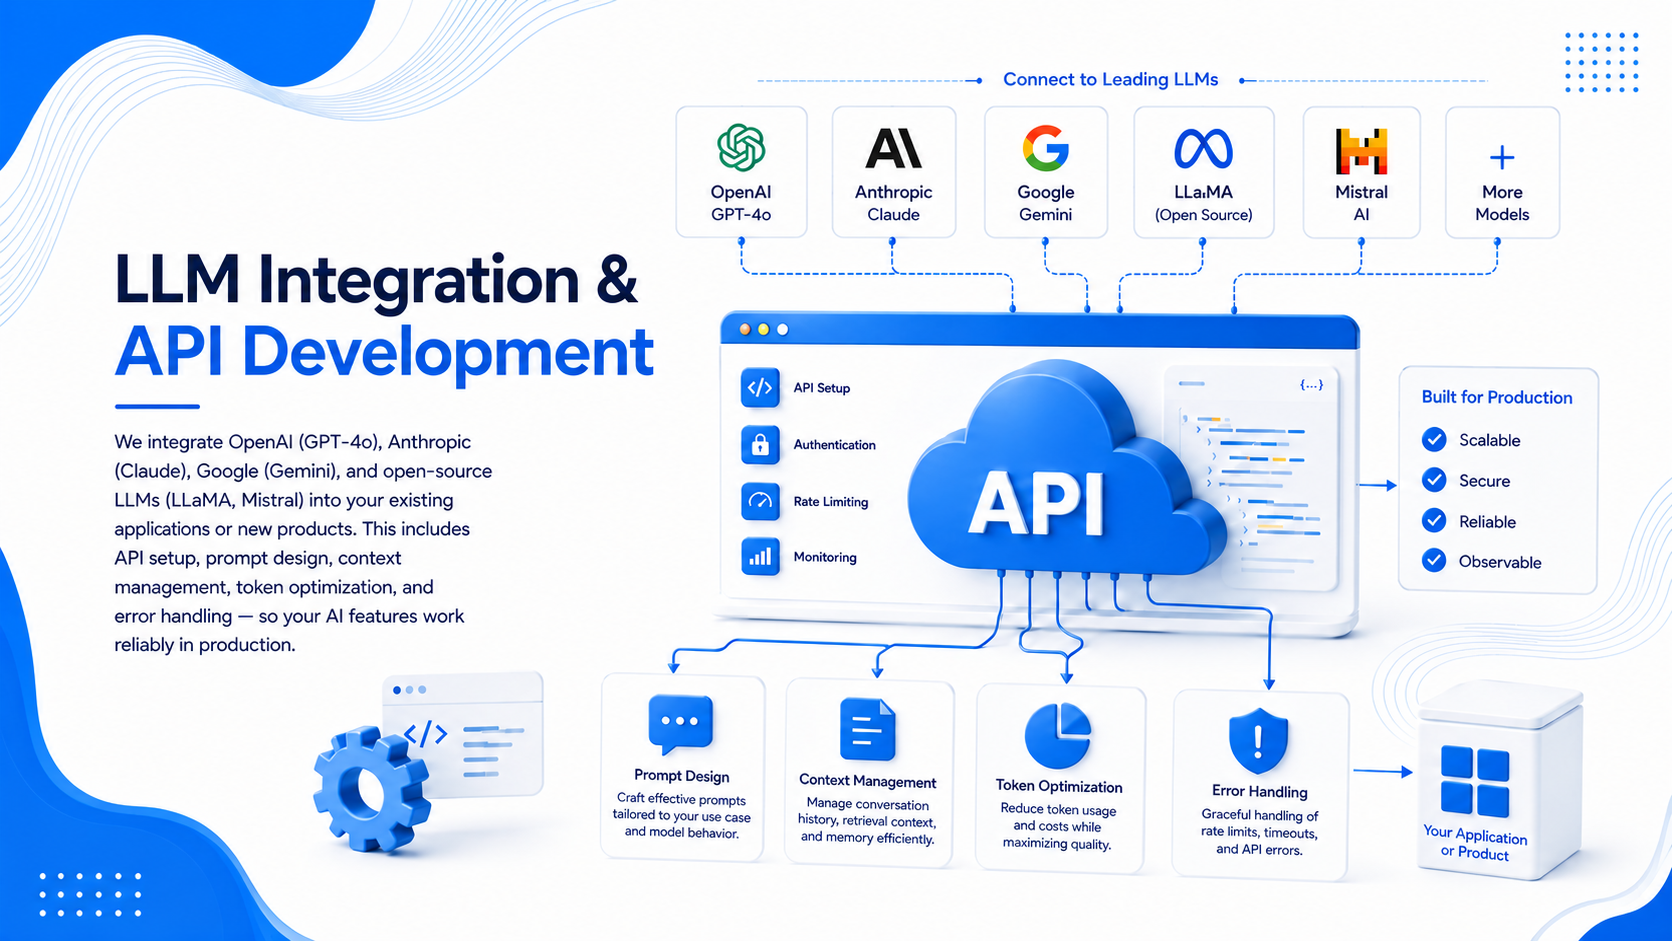The width and height of the screenshot is (1672, 941).
Task: Click the Monitoring bar chart icon
Action: click(760, 557)
